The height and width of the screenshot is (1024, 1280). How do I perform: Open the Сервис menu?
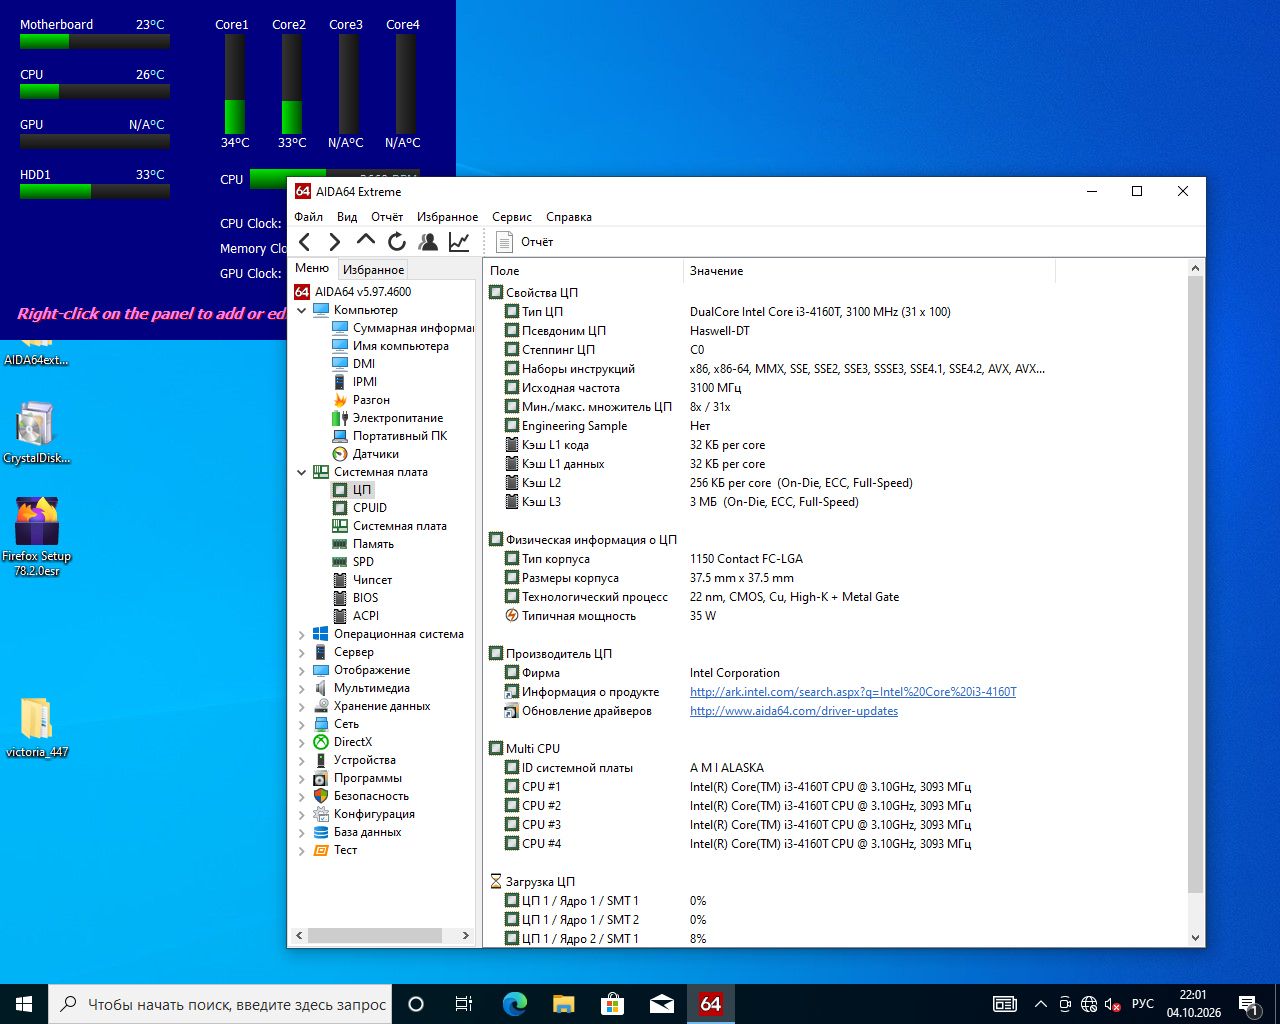[x=512, y=217]
